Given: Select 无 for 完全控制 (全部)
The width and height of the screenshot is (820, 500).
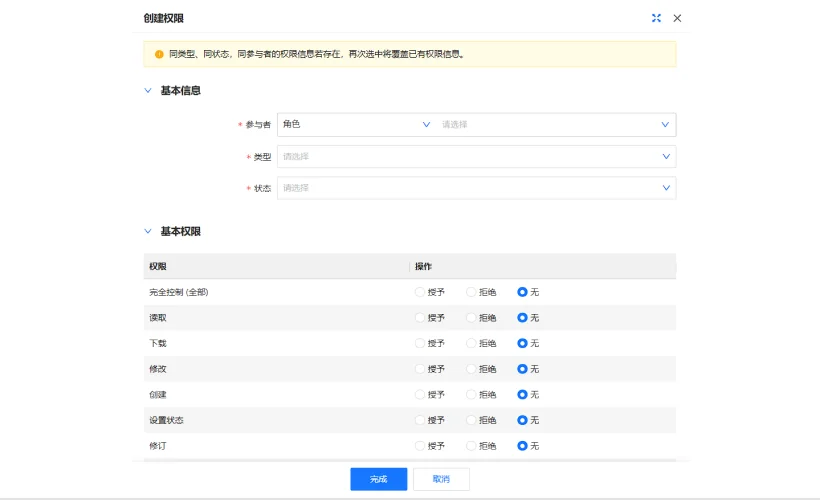Looking at the screenshot, I should click(522, 292).
